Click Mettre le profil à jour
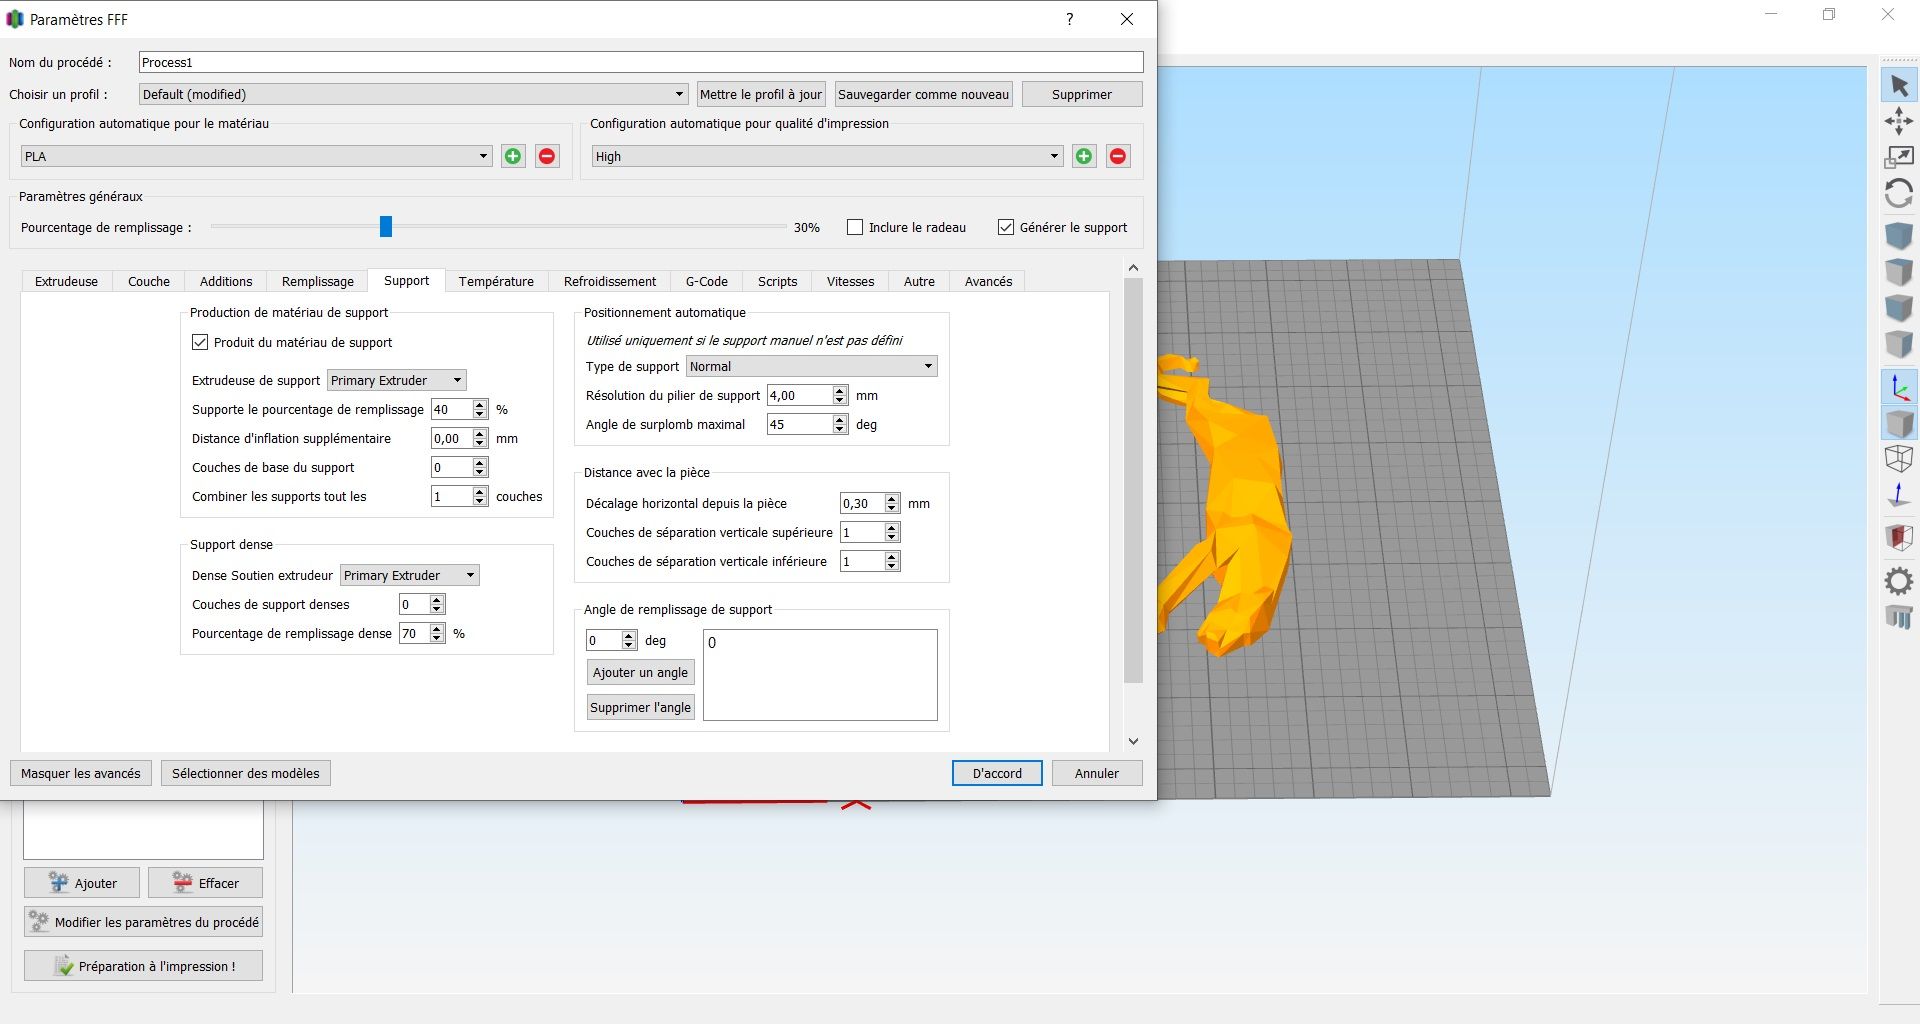 pos(761,94)
